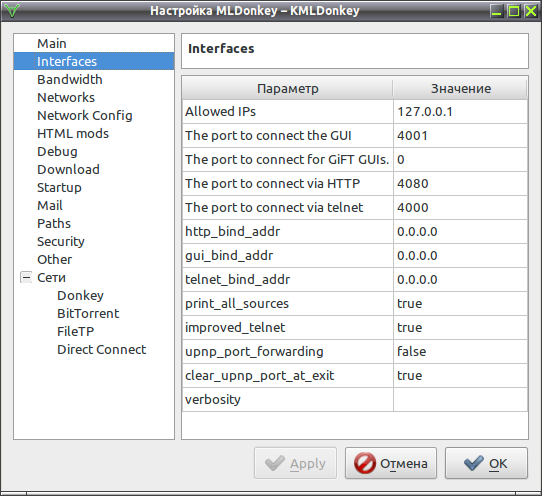
Task: Edit gui_bind_addr value cell
Action: 460,255
